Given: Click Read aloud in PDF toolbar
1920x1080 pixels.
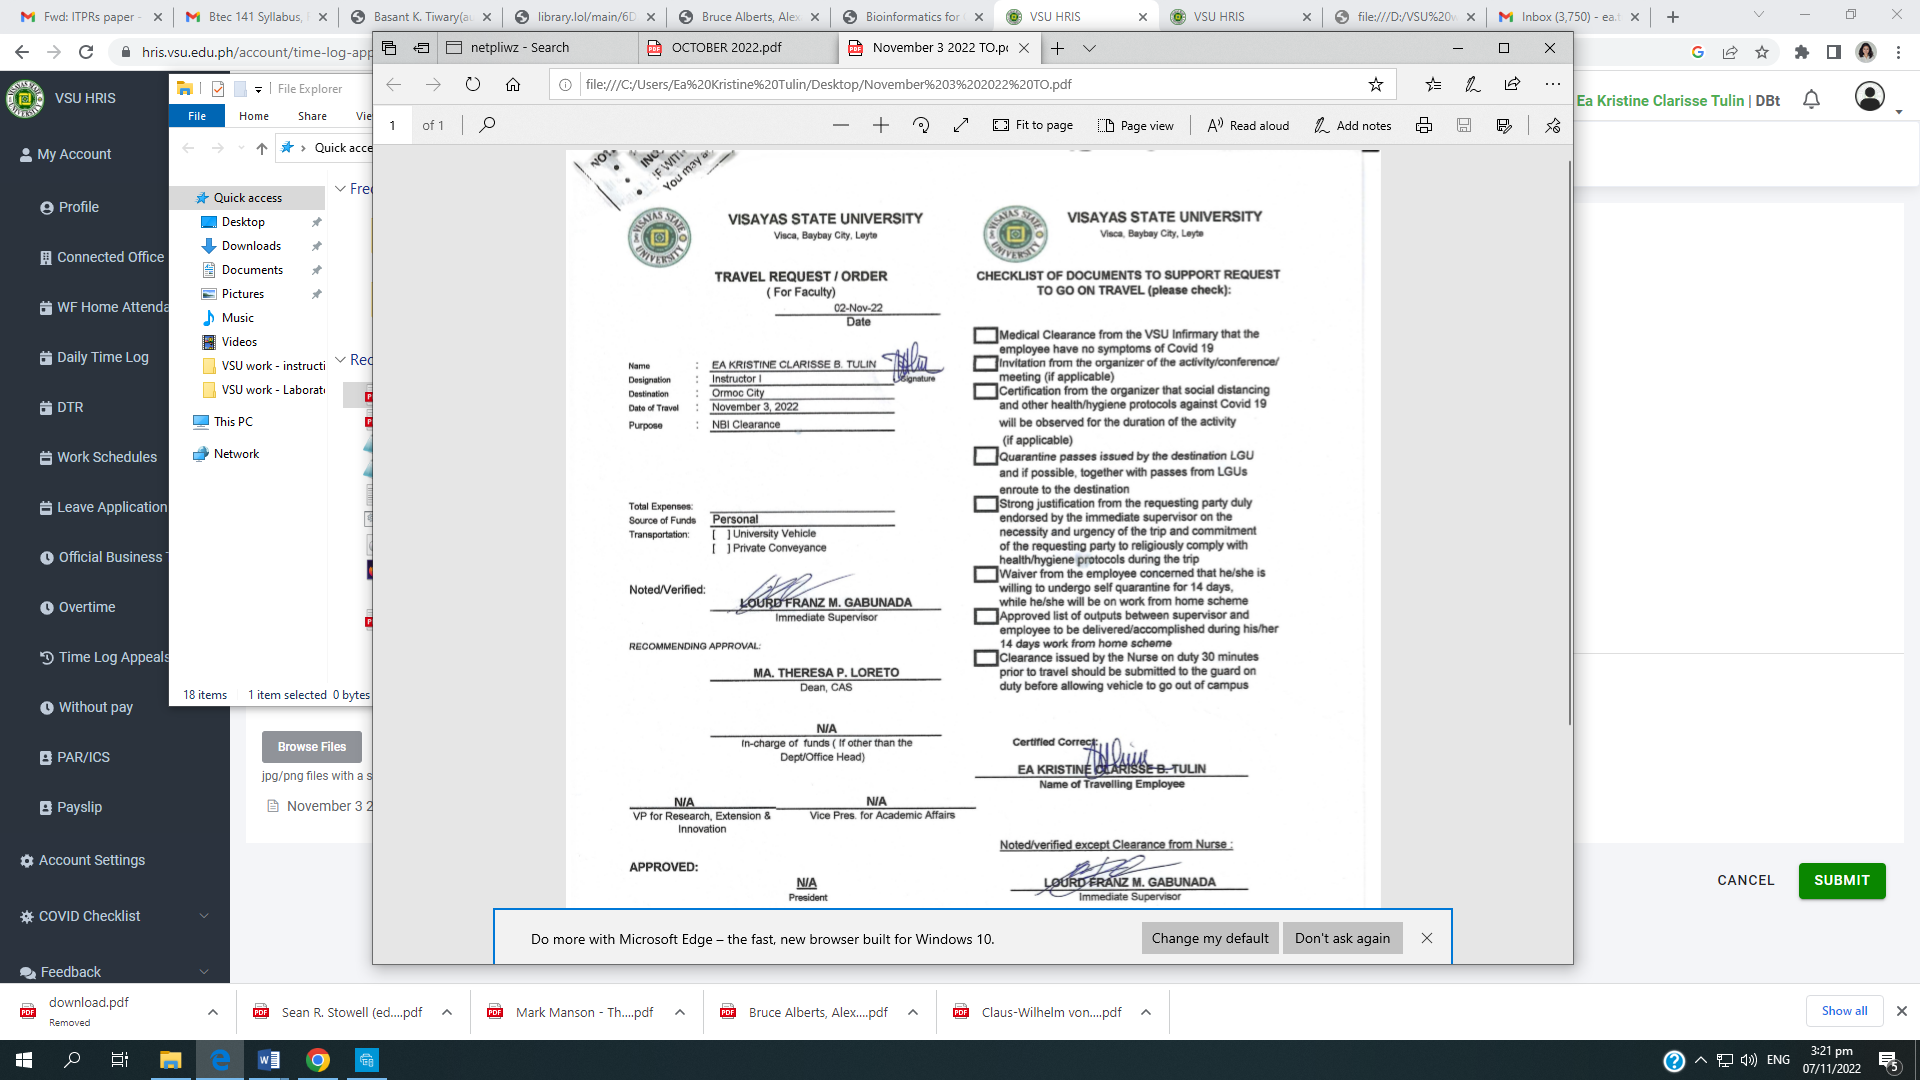Looking at the screenshot, I should [x=1248, y=125].
